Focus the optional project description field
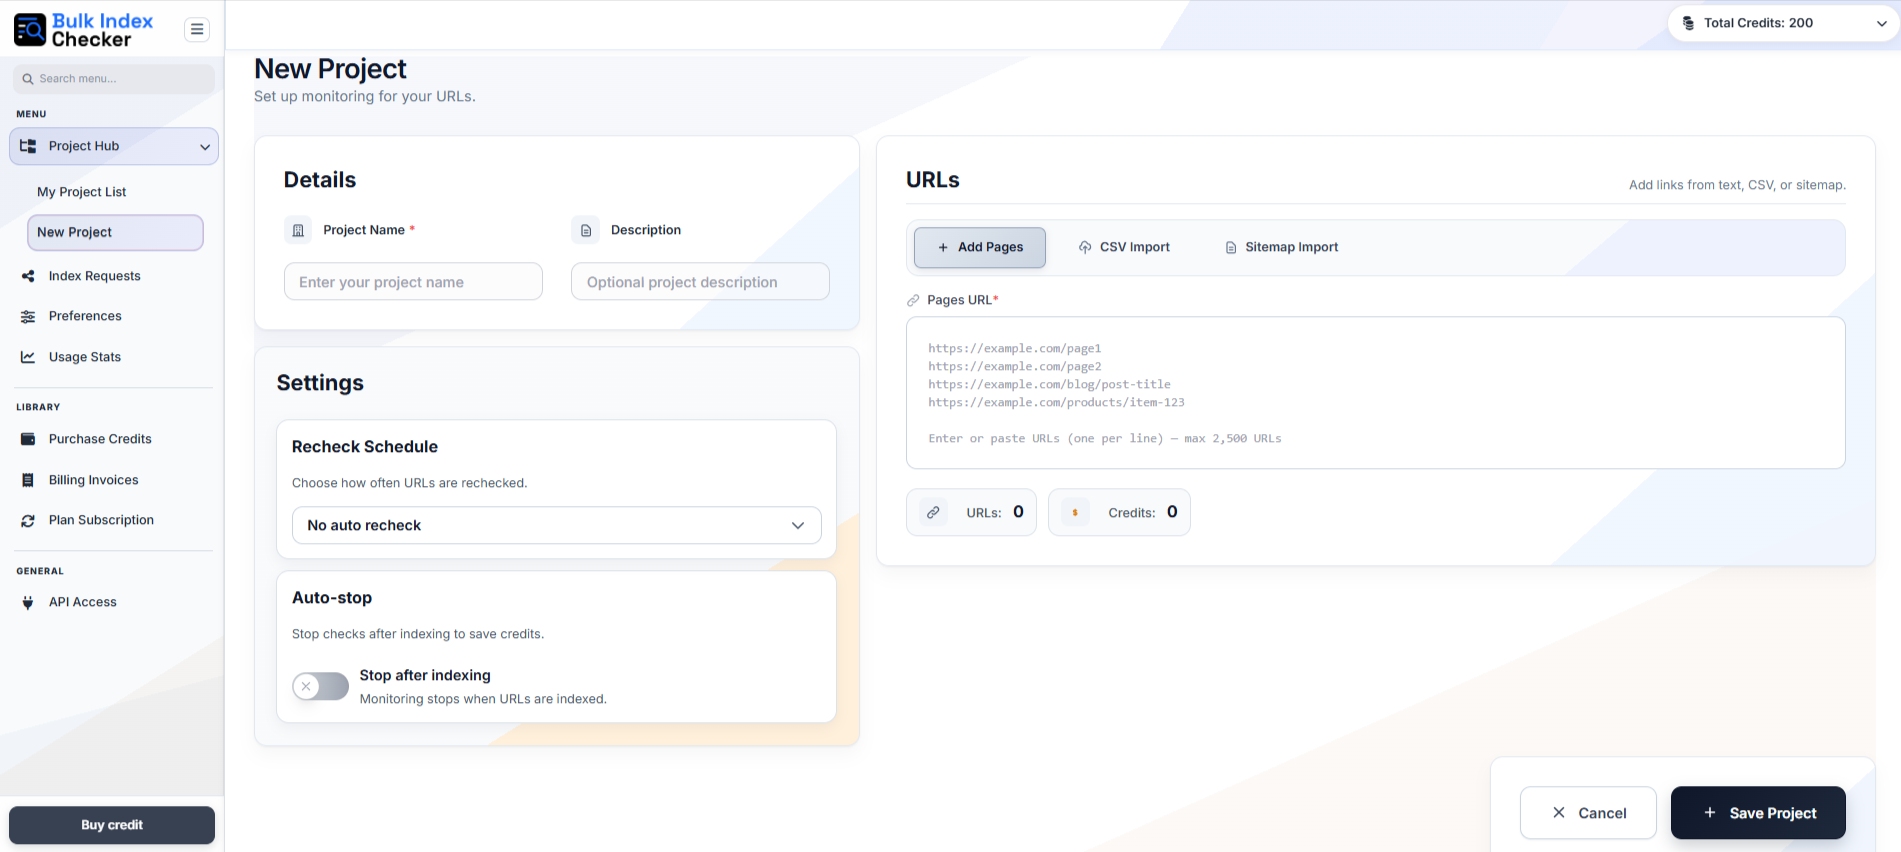 [700, 282]
